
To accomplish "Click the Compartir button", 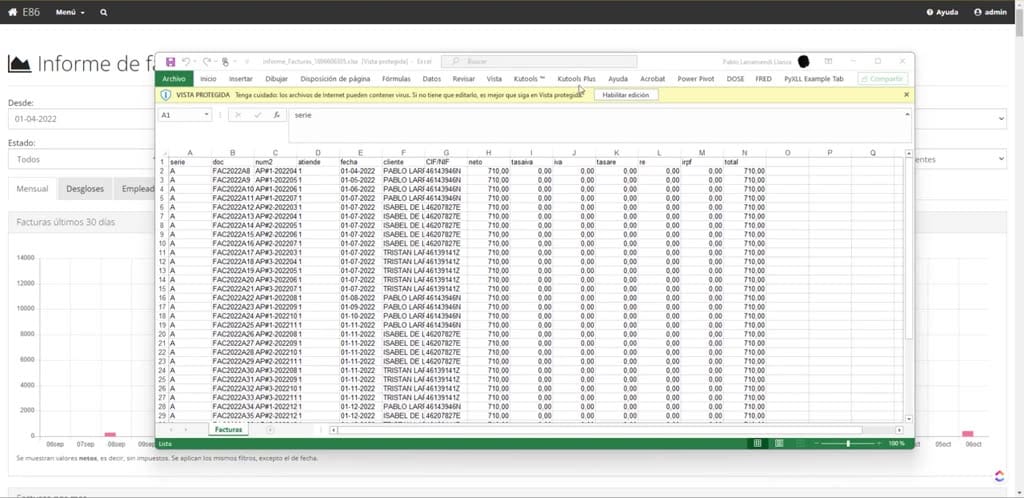I will pyautogui.click(x=882, y=78).
